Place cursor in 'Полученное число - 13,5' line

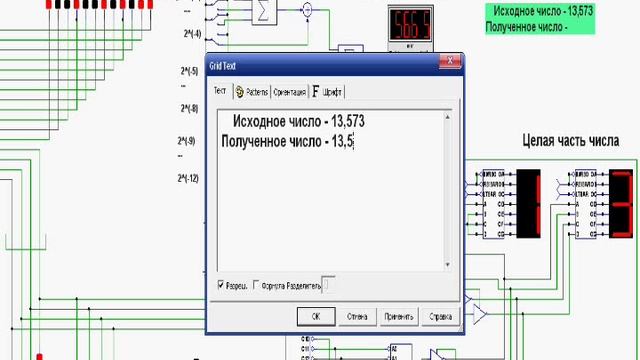(287, 142)
